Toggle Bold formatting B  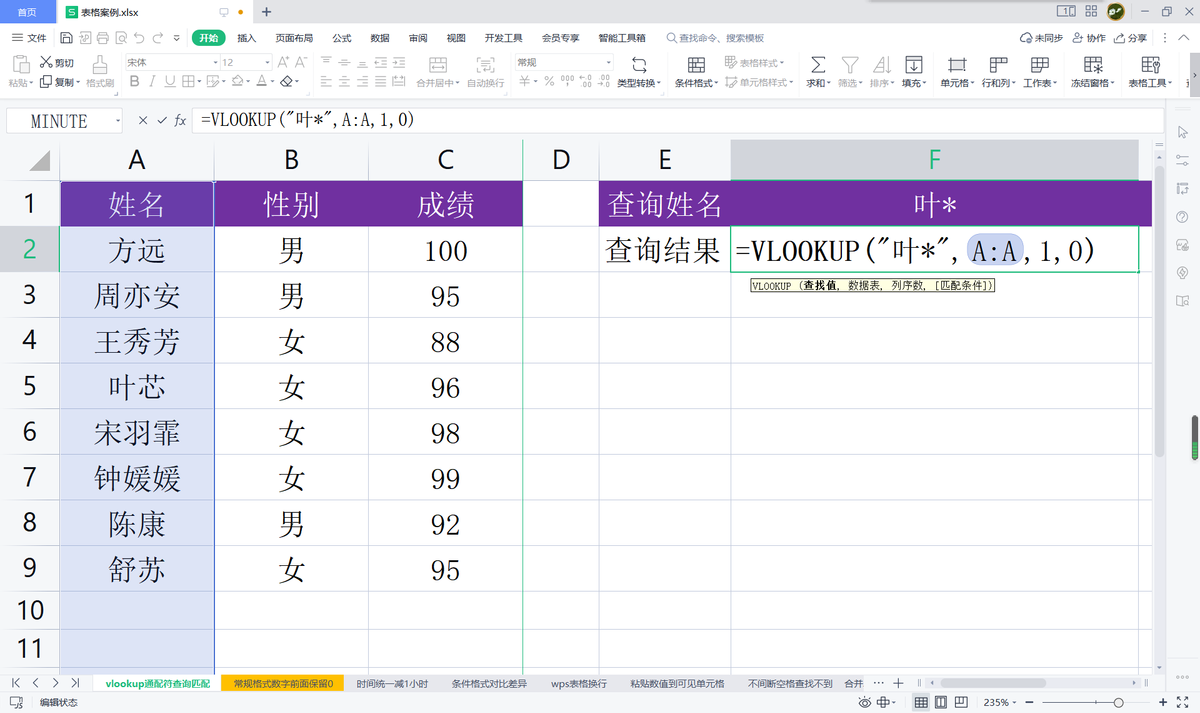(134, 81)
